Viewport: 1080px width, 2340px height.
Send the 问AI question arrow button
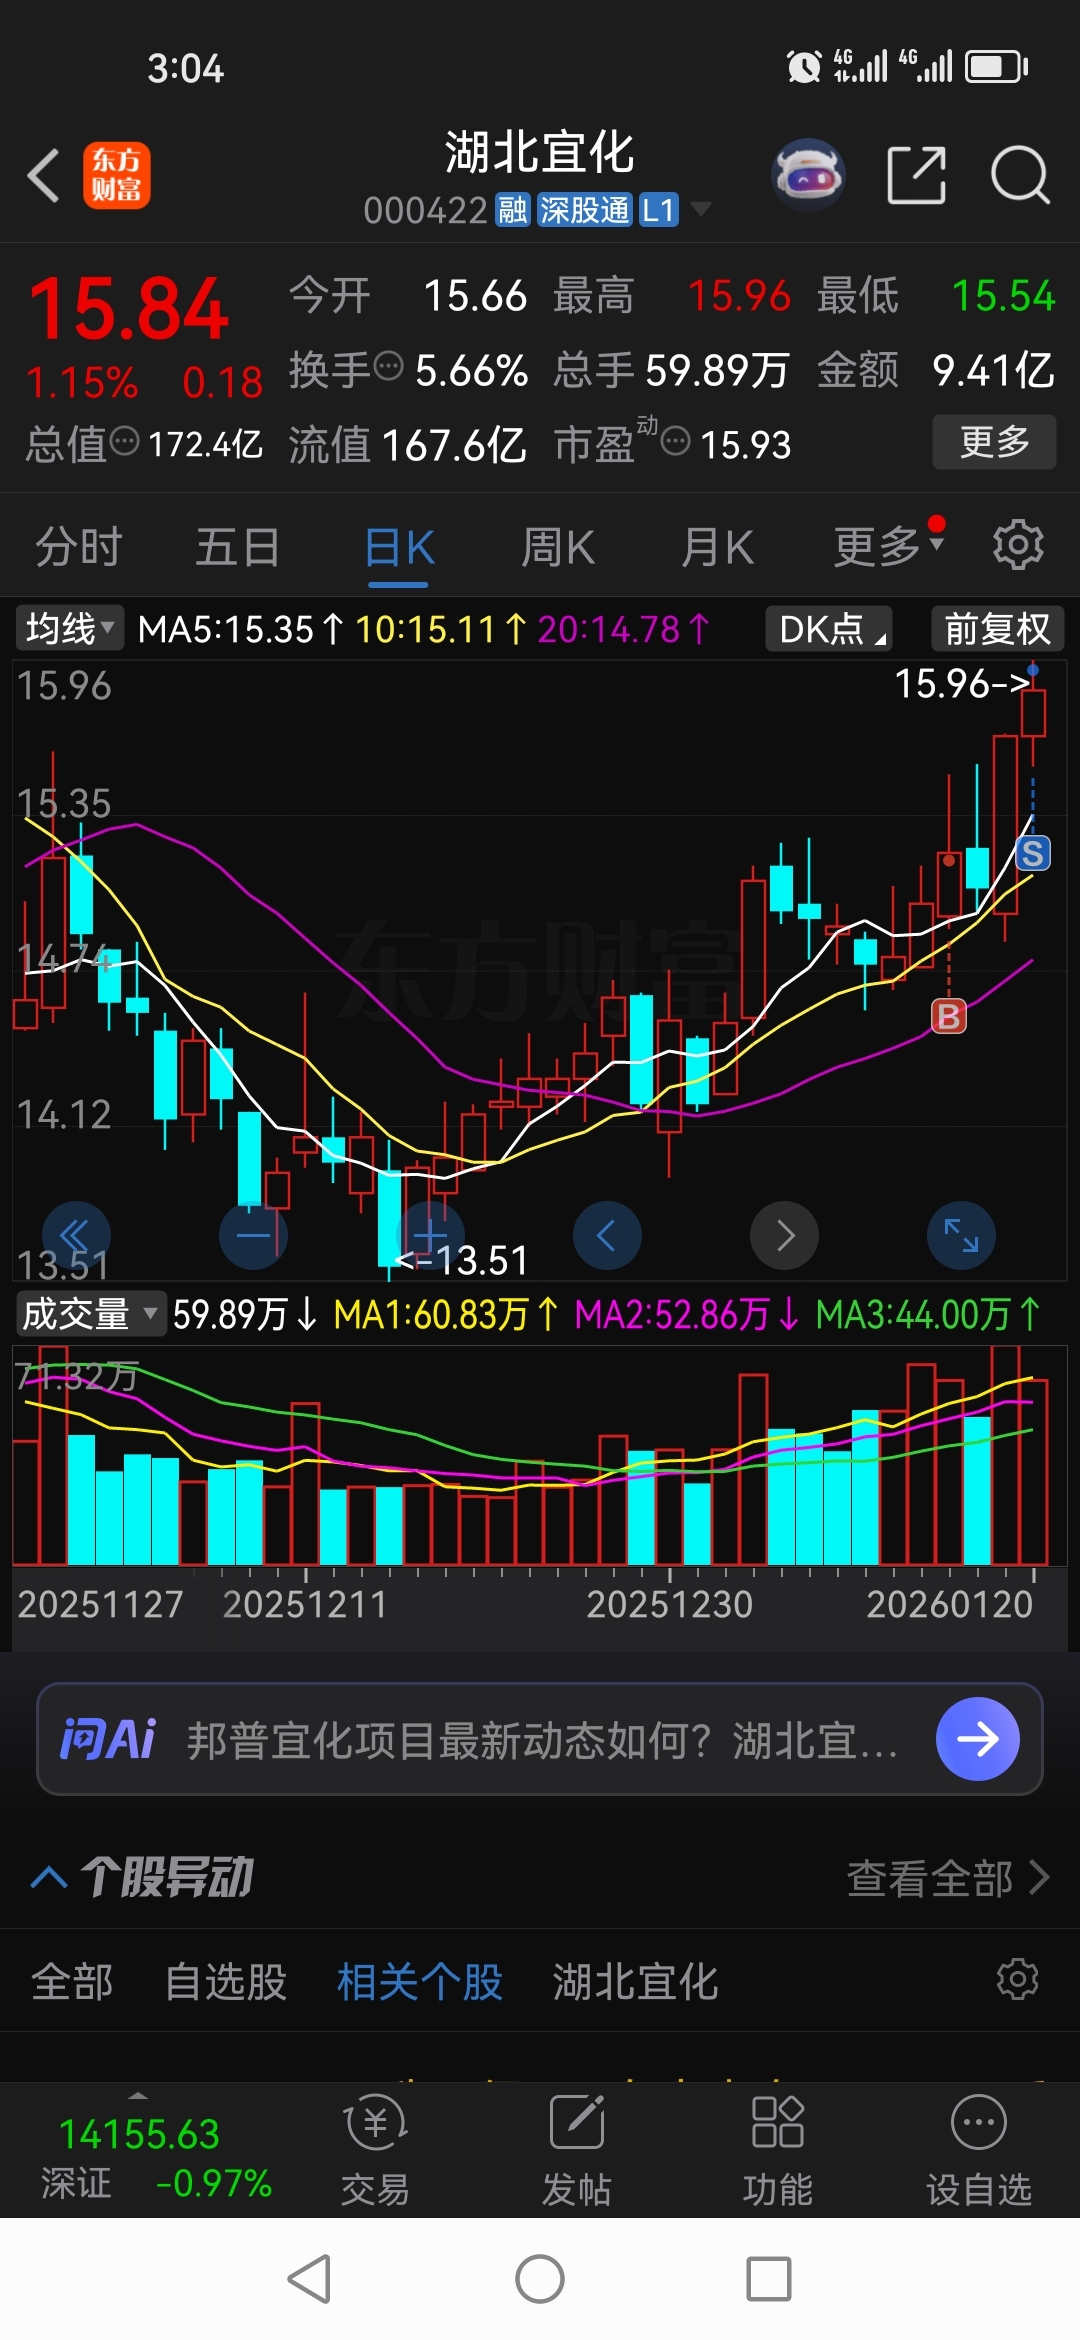(x=978, y=1739)
